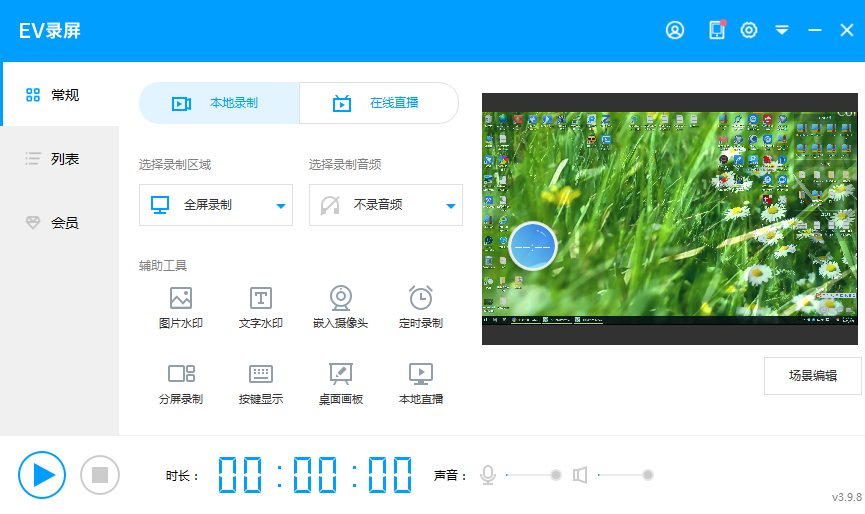The height and width of the screenshot is (514, 865).
Task: Open the 会员 membership tab
Action: click(60, 223)
